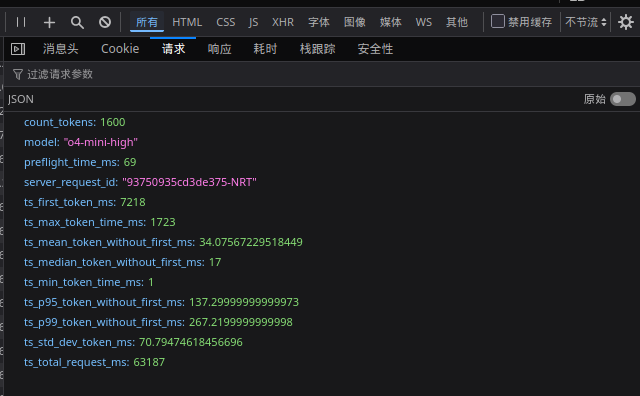The height and width of the screenshot is (396, 640).
Task: Select the ts_min_token_time_ms key
Action: [x=84, y=282]
